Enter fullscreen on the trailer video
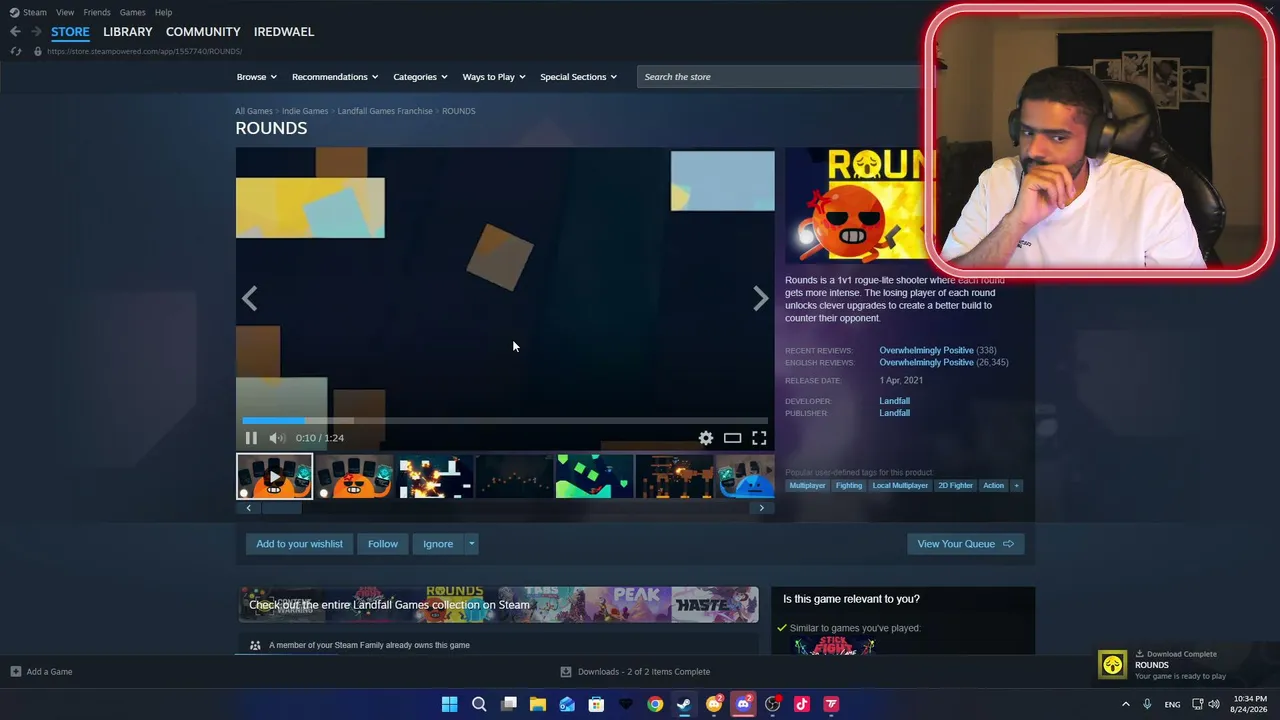 point(760,438)
